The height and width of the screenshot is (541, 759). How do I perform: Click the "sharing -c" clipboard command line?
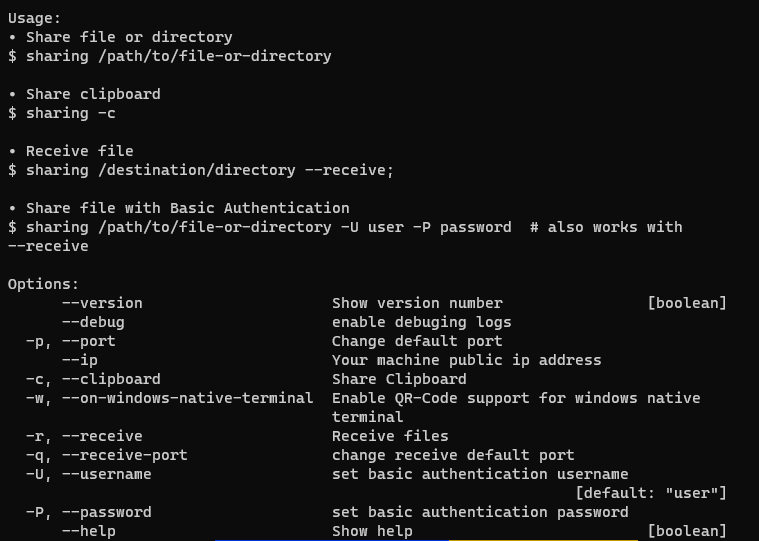tap(71, 113)
